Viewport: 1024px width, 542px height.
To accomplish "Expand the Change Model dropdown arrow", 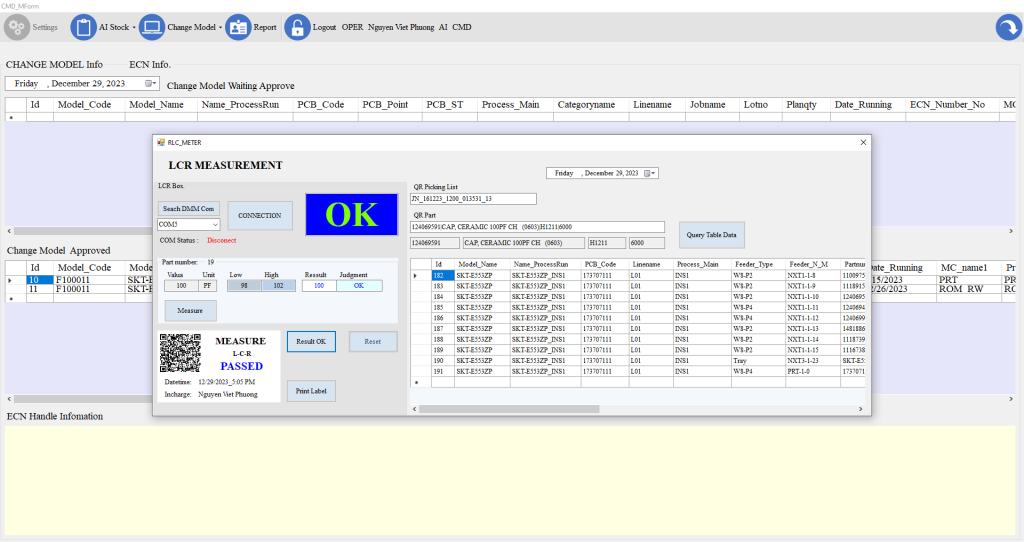I will coord(220,27).
